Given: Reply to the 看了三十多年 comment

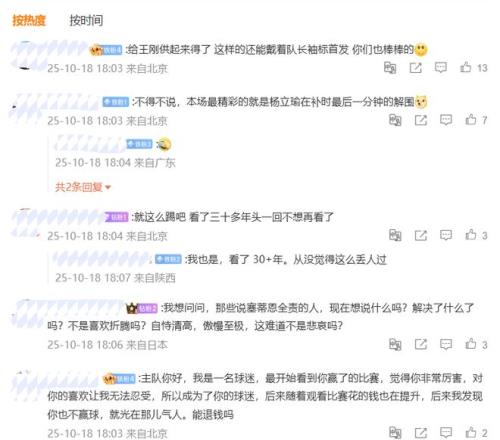Looking at the screenshot, I should (446, 235).
